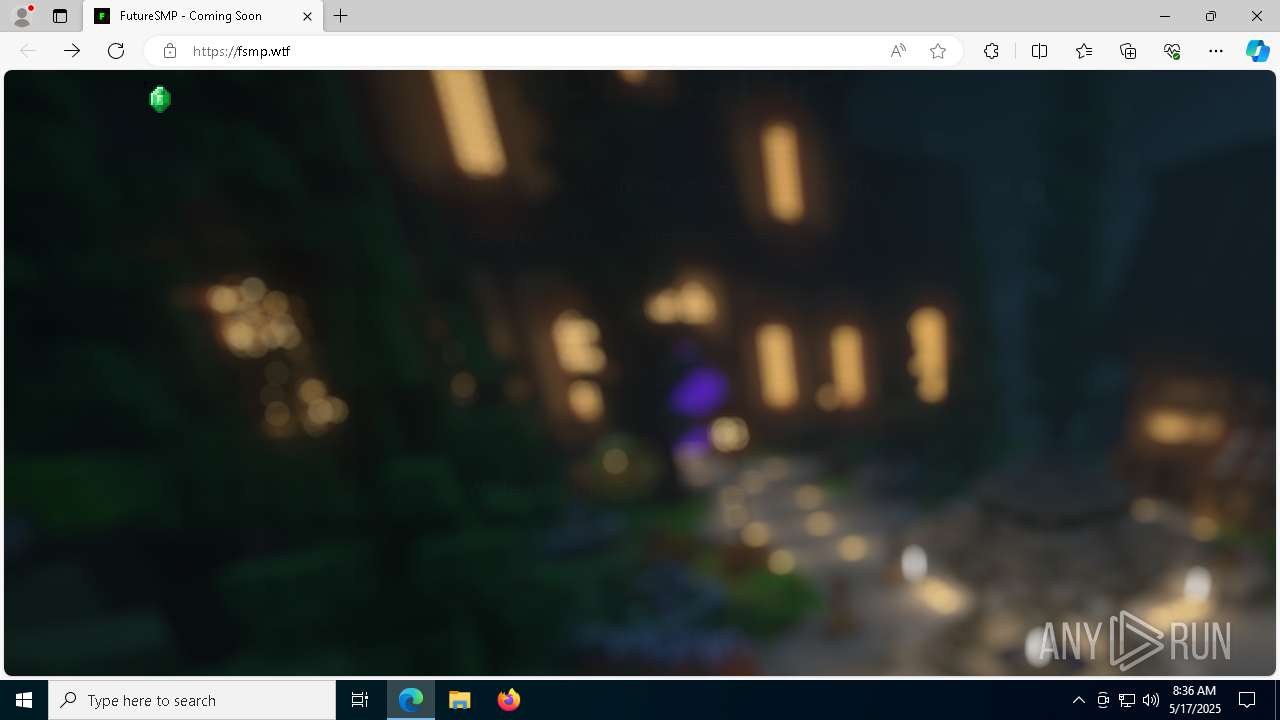Launch Firefox from the taskbar

[509, 700]
